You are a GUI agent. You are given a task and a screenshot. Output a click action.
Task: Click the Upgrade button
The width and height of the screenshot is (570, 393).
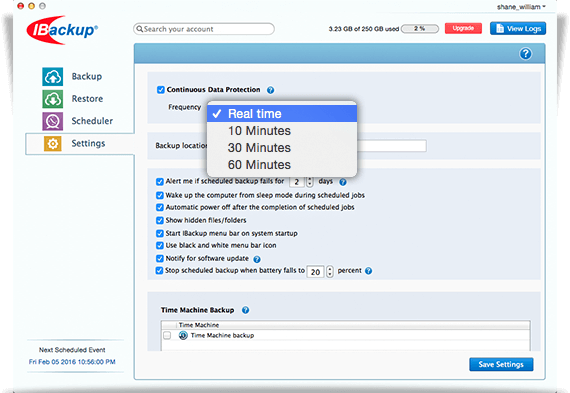463,28
